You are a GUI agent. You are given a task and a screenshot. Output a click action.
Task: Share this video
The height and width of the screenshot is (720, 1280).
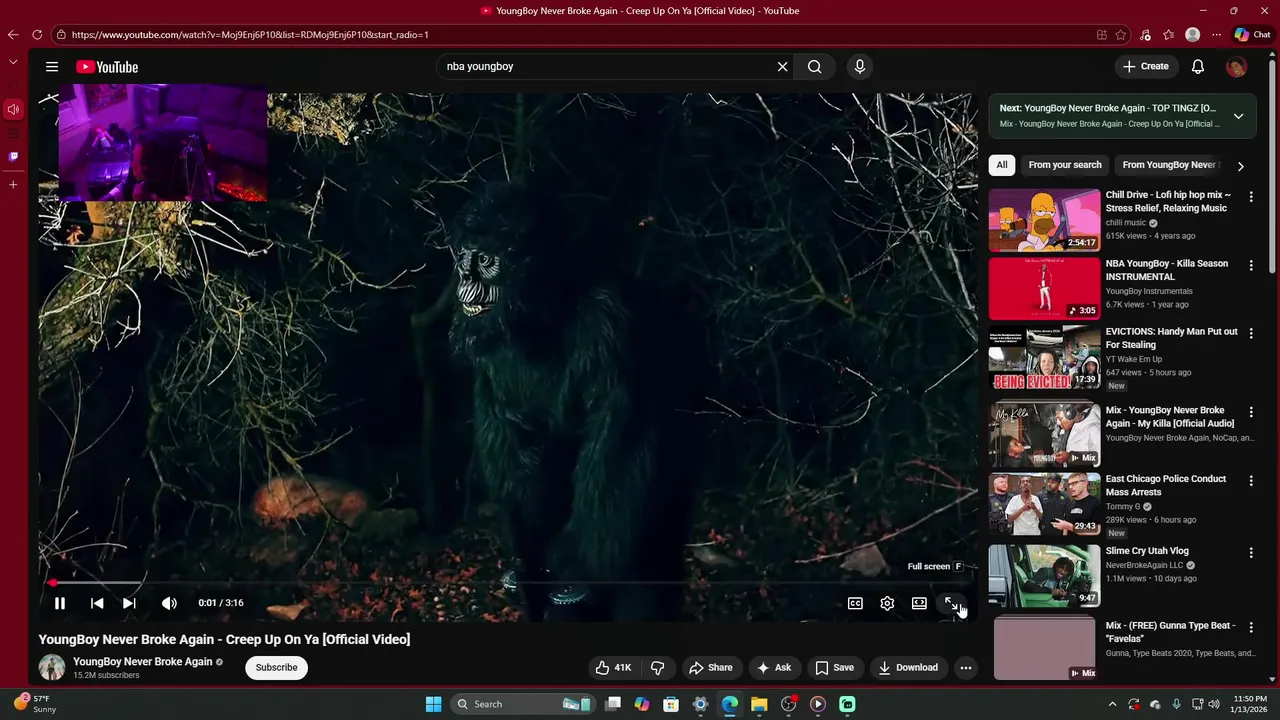click(x=710, y=668)
